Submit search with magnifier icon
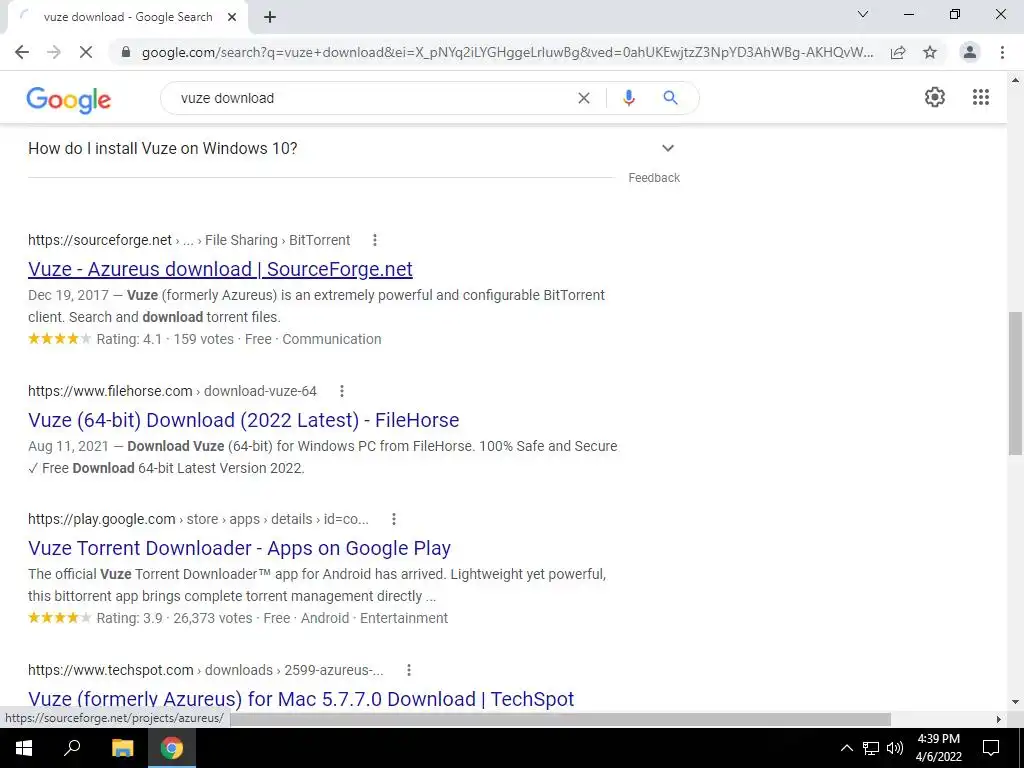Image resolution: width=1024 pixels, height=768 pixels. tap(670, 98)
